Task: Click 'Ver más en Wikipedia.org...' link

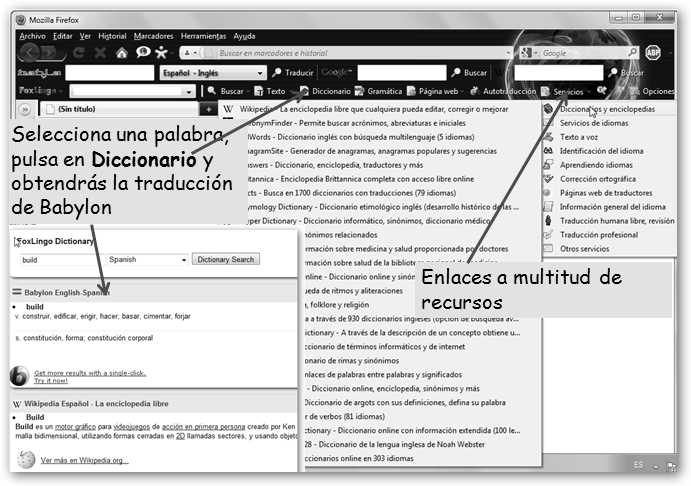Action: coord(85,461)
